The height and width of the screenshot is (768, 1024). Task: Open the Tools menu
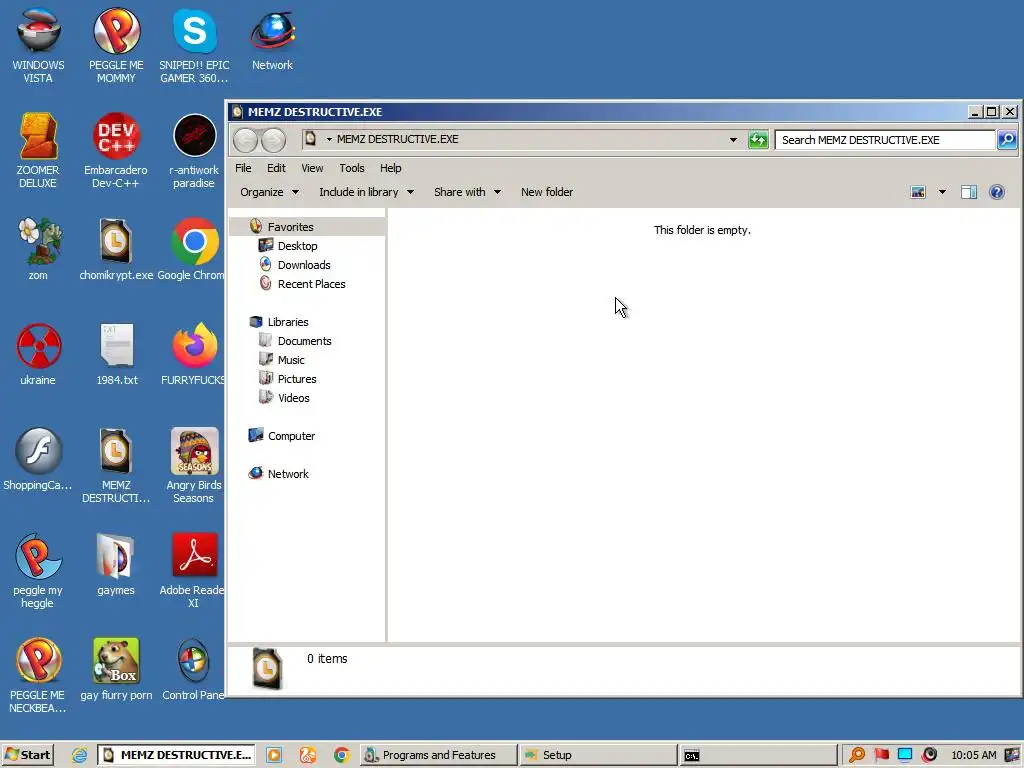352,168
